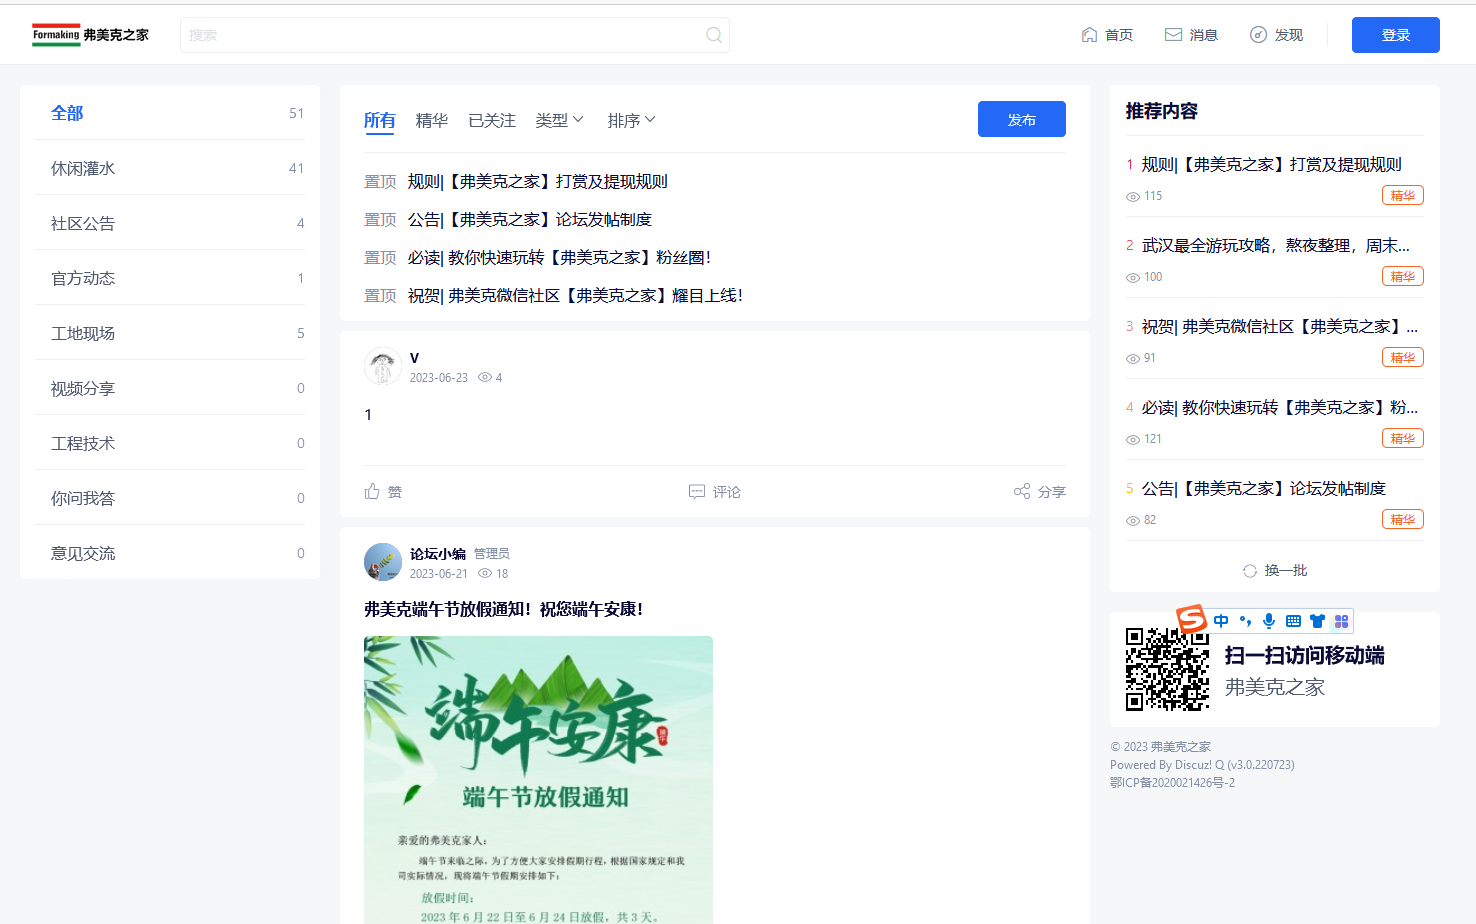The height and width of the screenshot is (924, 1476).
Task: Click the blue 发布 publish button
Action: tap(1021, 119)
